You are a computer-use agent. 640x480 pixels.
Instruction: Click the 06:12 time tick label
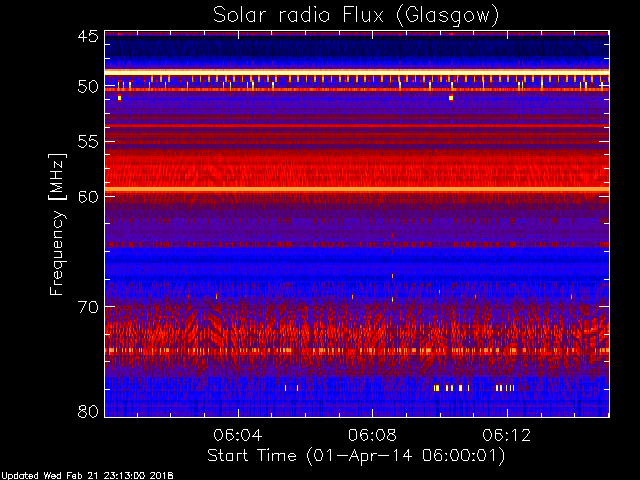(507, 435)
